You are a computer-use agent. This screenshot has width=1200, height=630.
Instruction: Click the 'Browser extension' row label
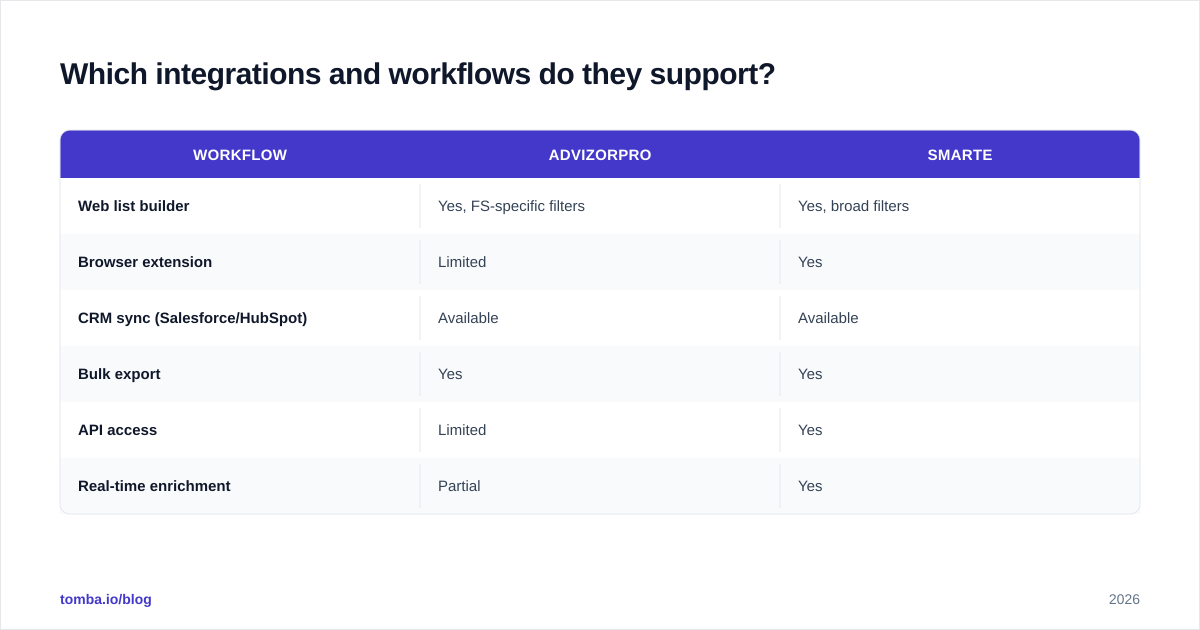(x=145, y=262)
